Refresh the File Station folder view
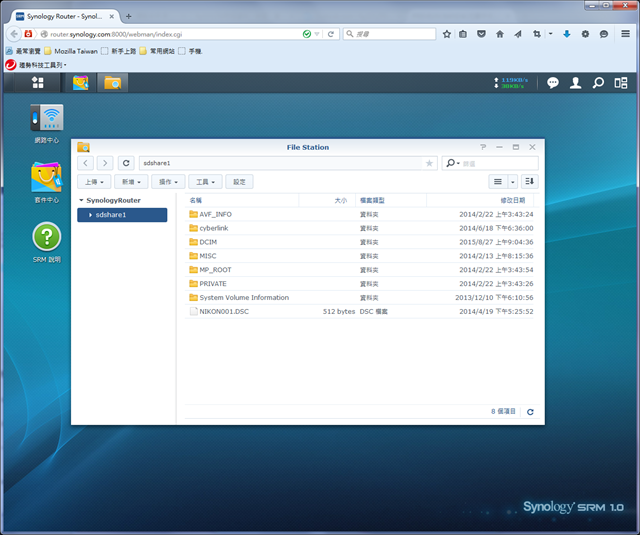 pyautogui.click(x=126, y=163)
